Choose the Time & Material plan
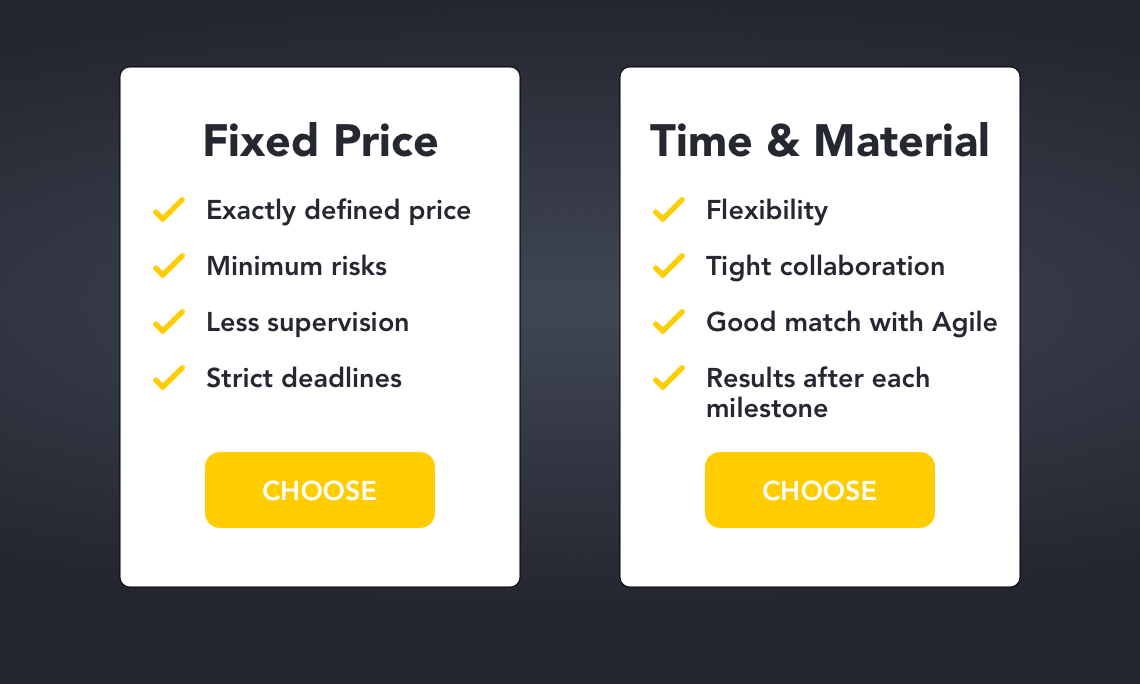Viewport: 1140px width, 684px height. tap(820, 490)
